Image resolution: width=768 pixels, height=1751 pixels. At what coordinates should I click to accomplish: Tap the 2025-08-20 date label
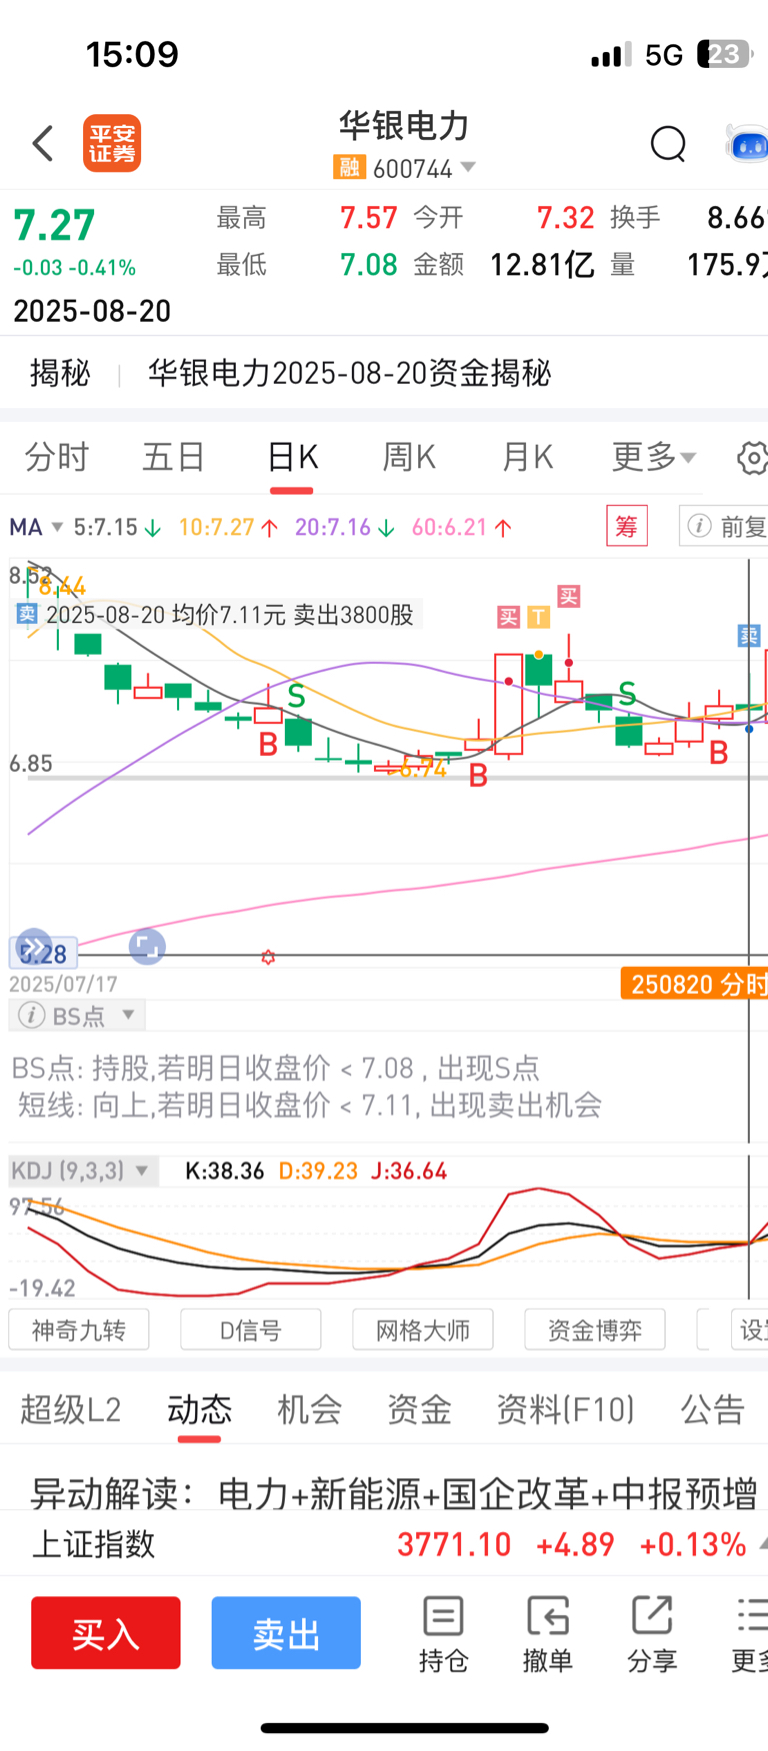pyautogui.click(x=92, y=311)
